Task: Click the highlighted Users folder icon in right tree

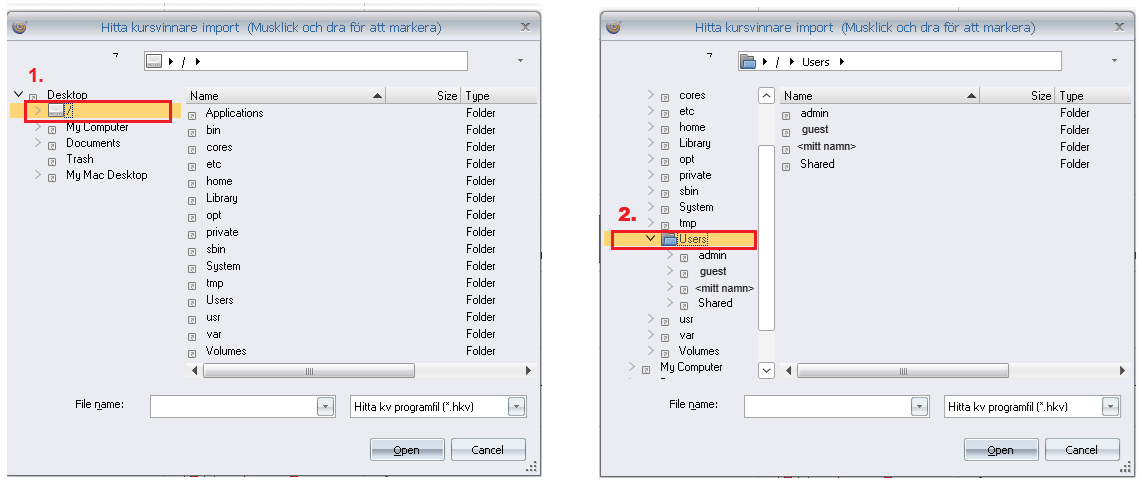Action: (669, 239)
